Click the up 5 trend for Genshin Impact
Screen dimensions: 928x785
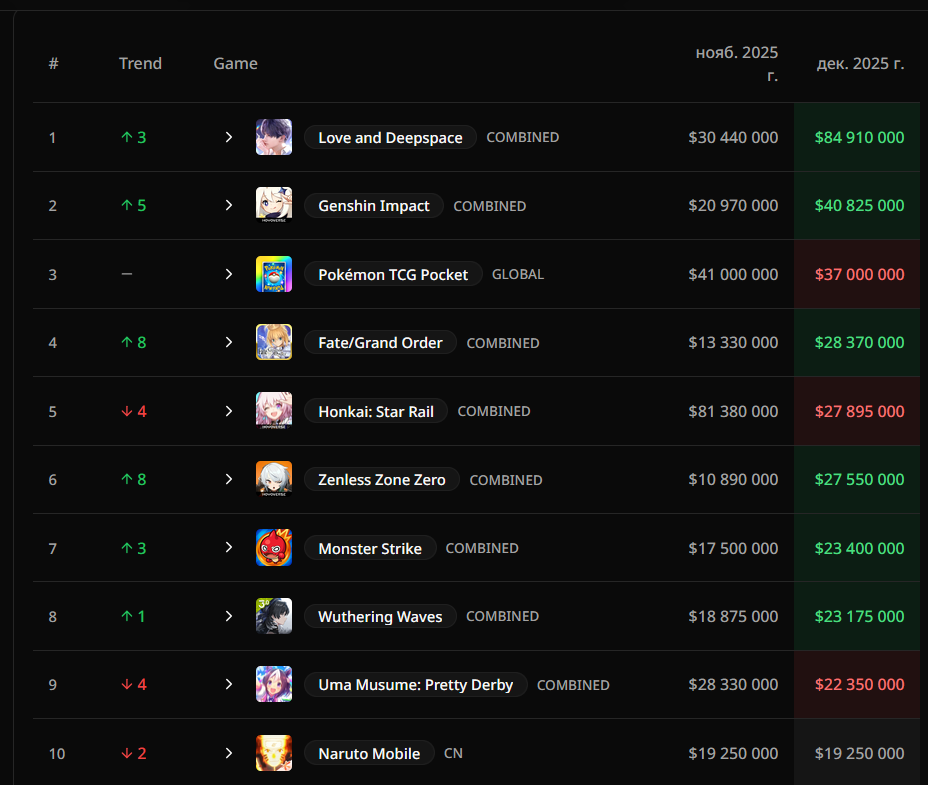pyautogui.click(x=133, y=205)
